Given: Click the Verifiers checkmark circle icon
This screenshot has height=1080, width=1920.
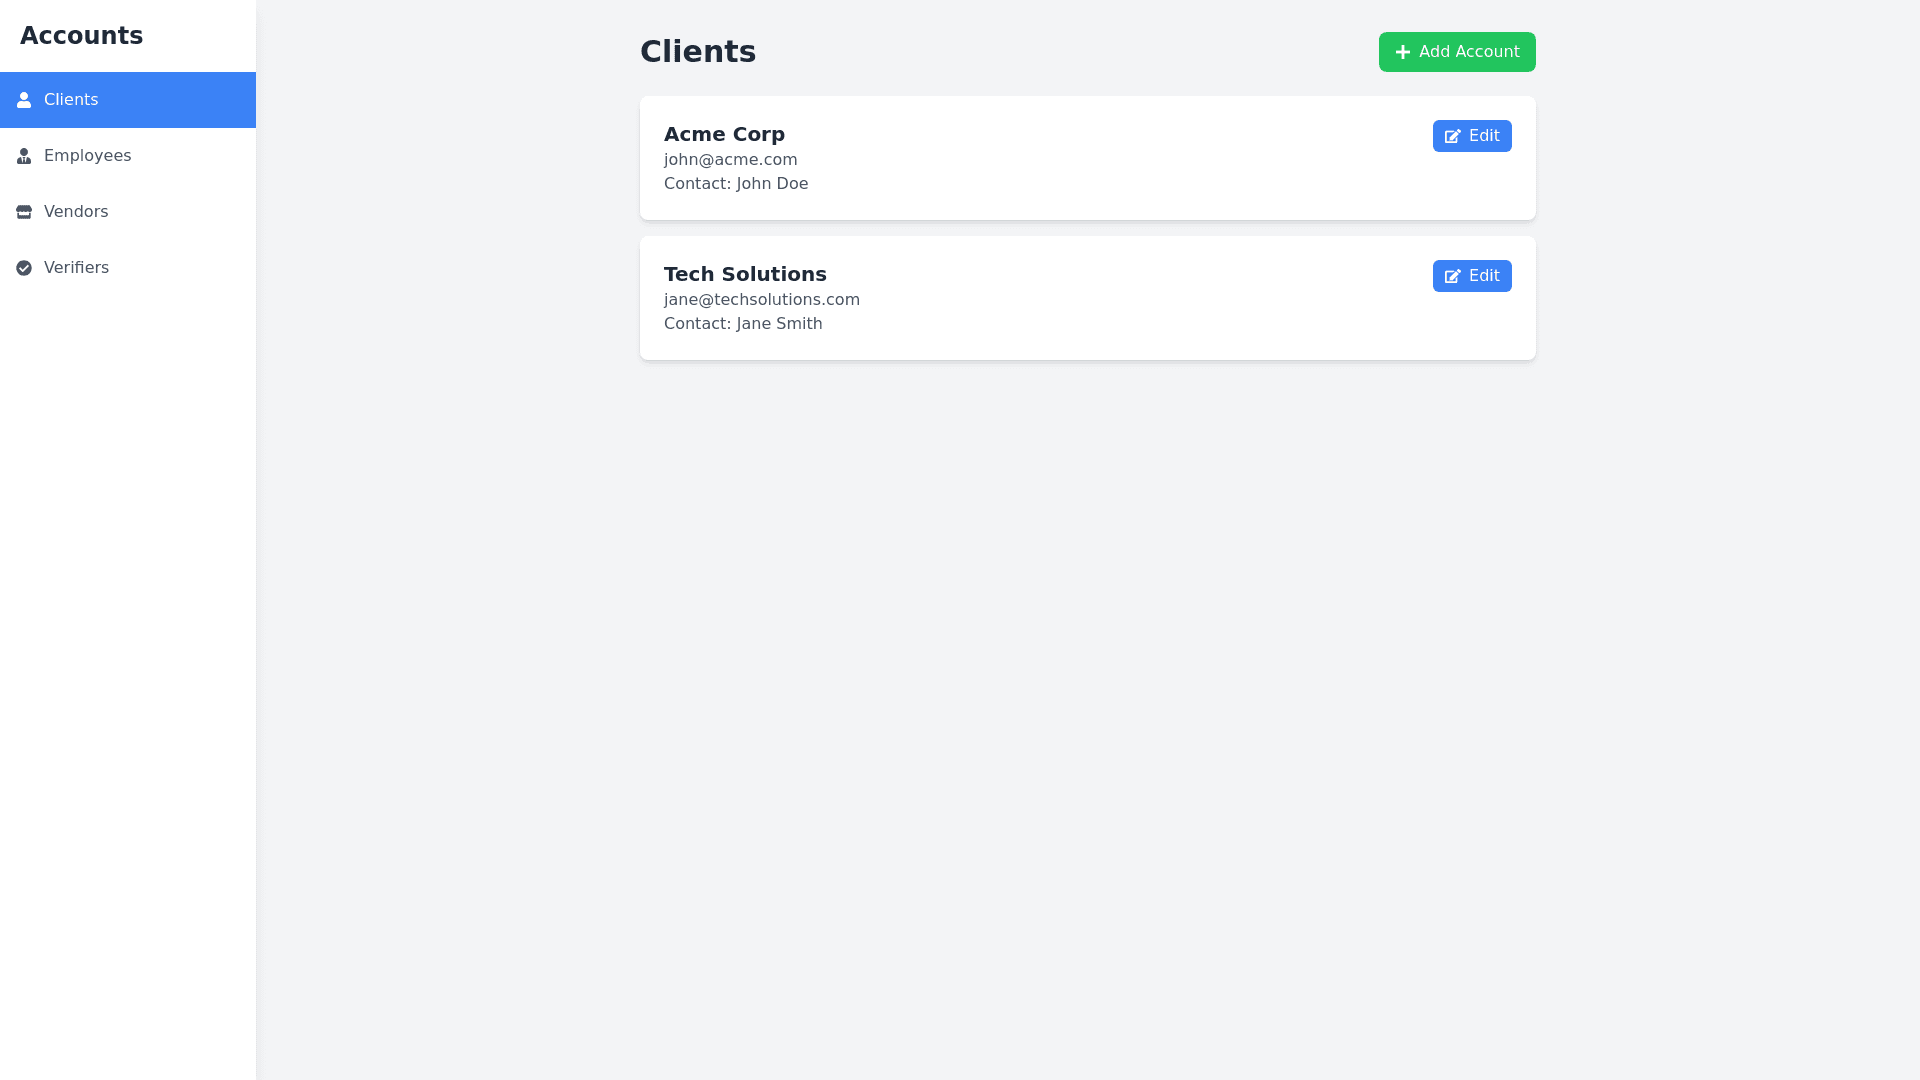Looking at the screenshot, I should point(24,268).
